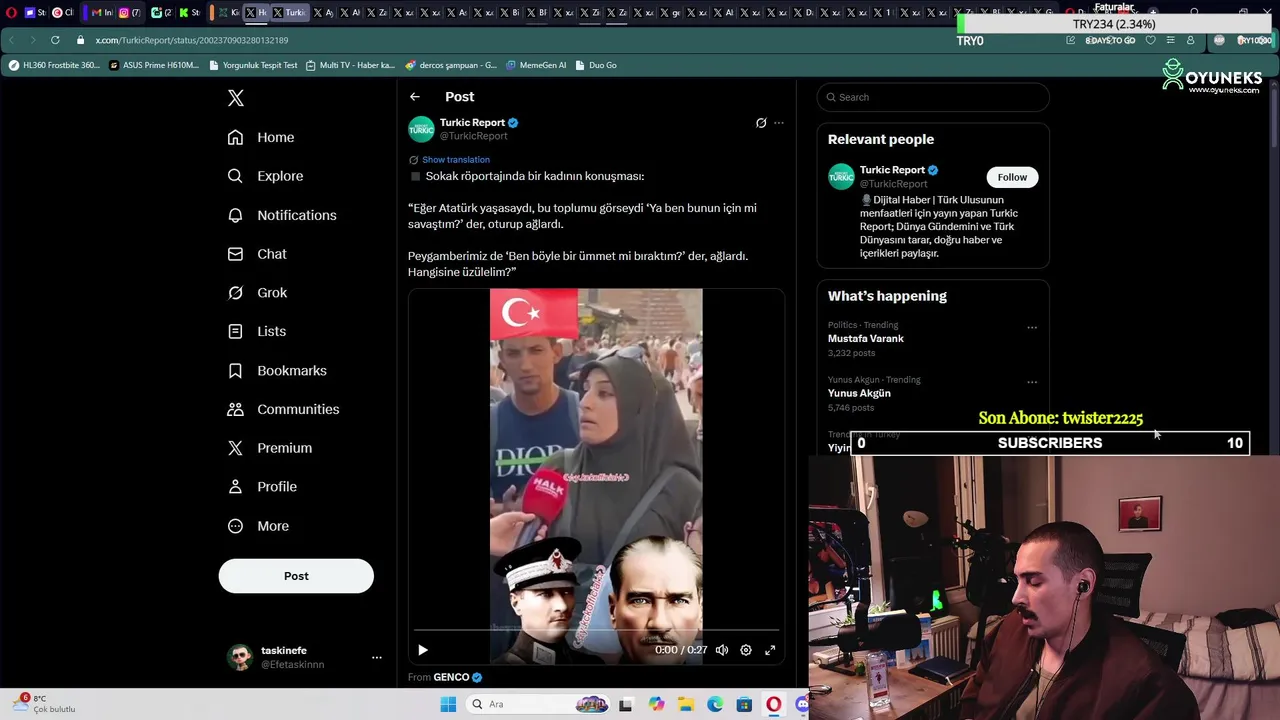
Task: Click the @TurkicReport handle on the post
Action: tap(474, 136)
